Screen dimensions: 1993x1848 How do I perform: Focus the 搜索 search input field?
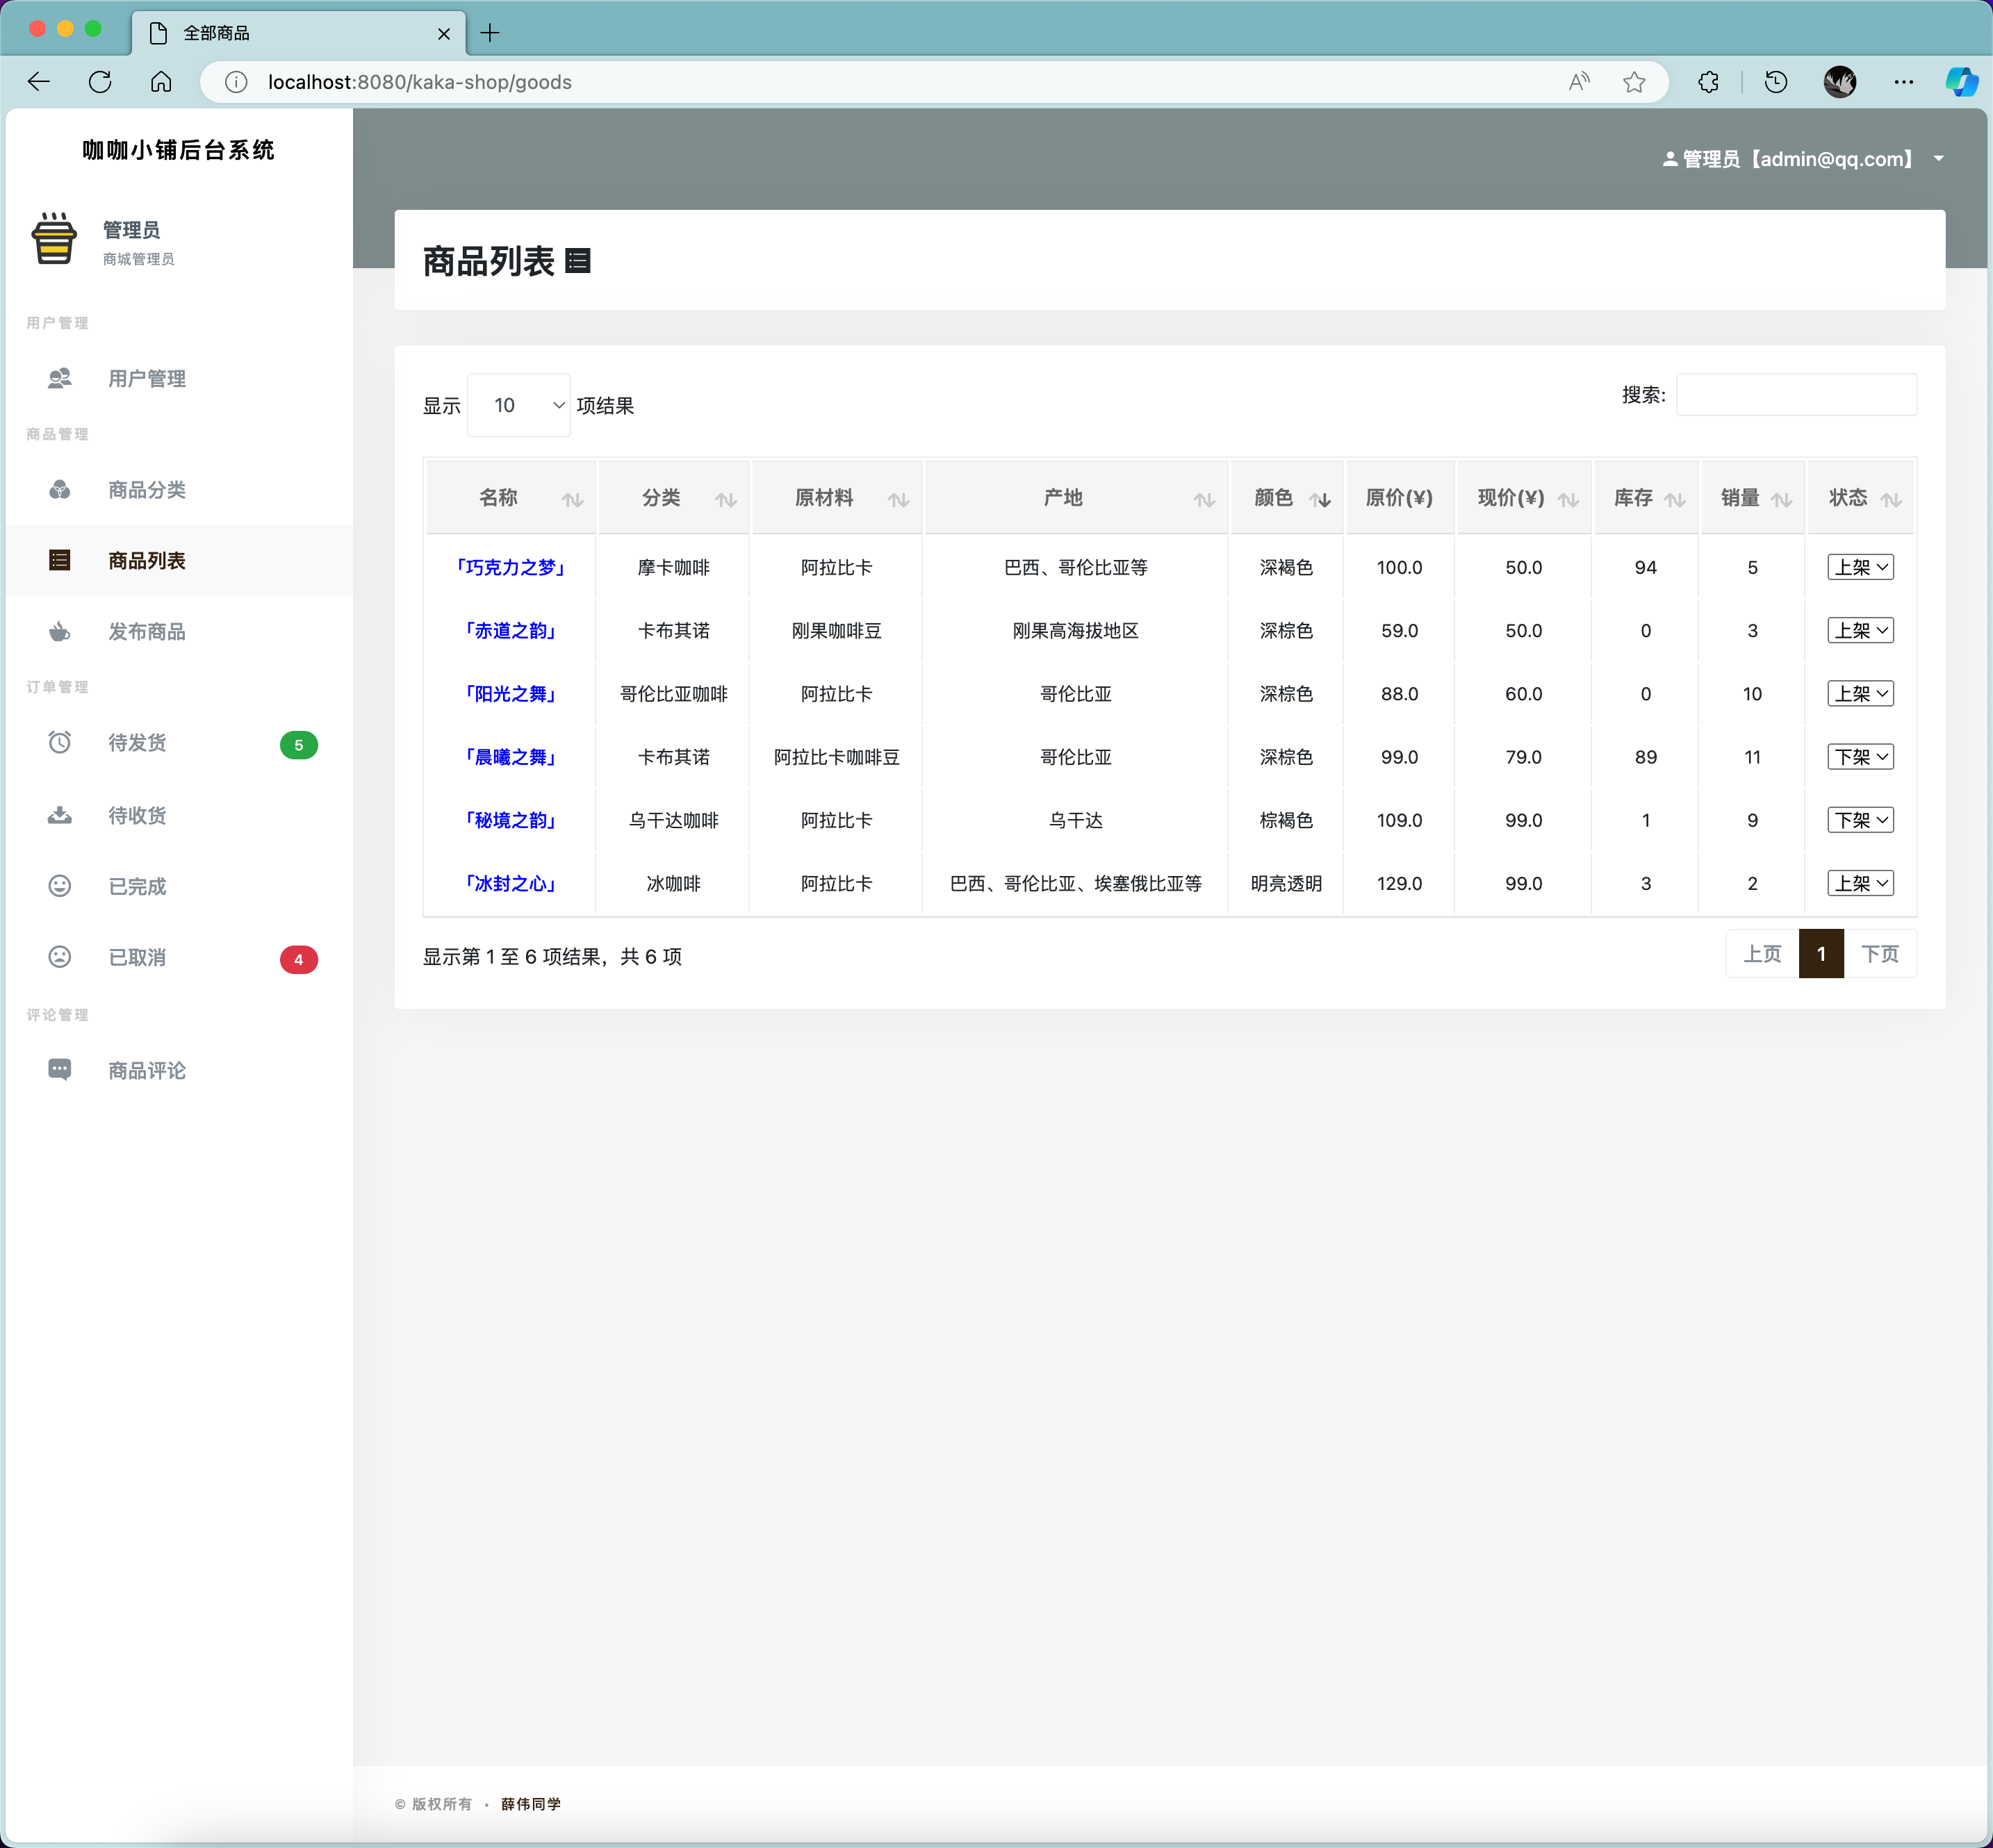pyautogui.click(x=1796, y=395)
